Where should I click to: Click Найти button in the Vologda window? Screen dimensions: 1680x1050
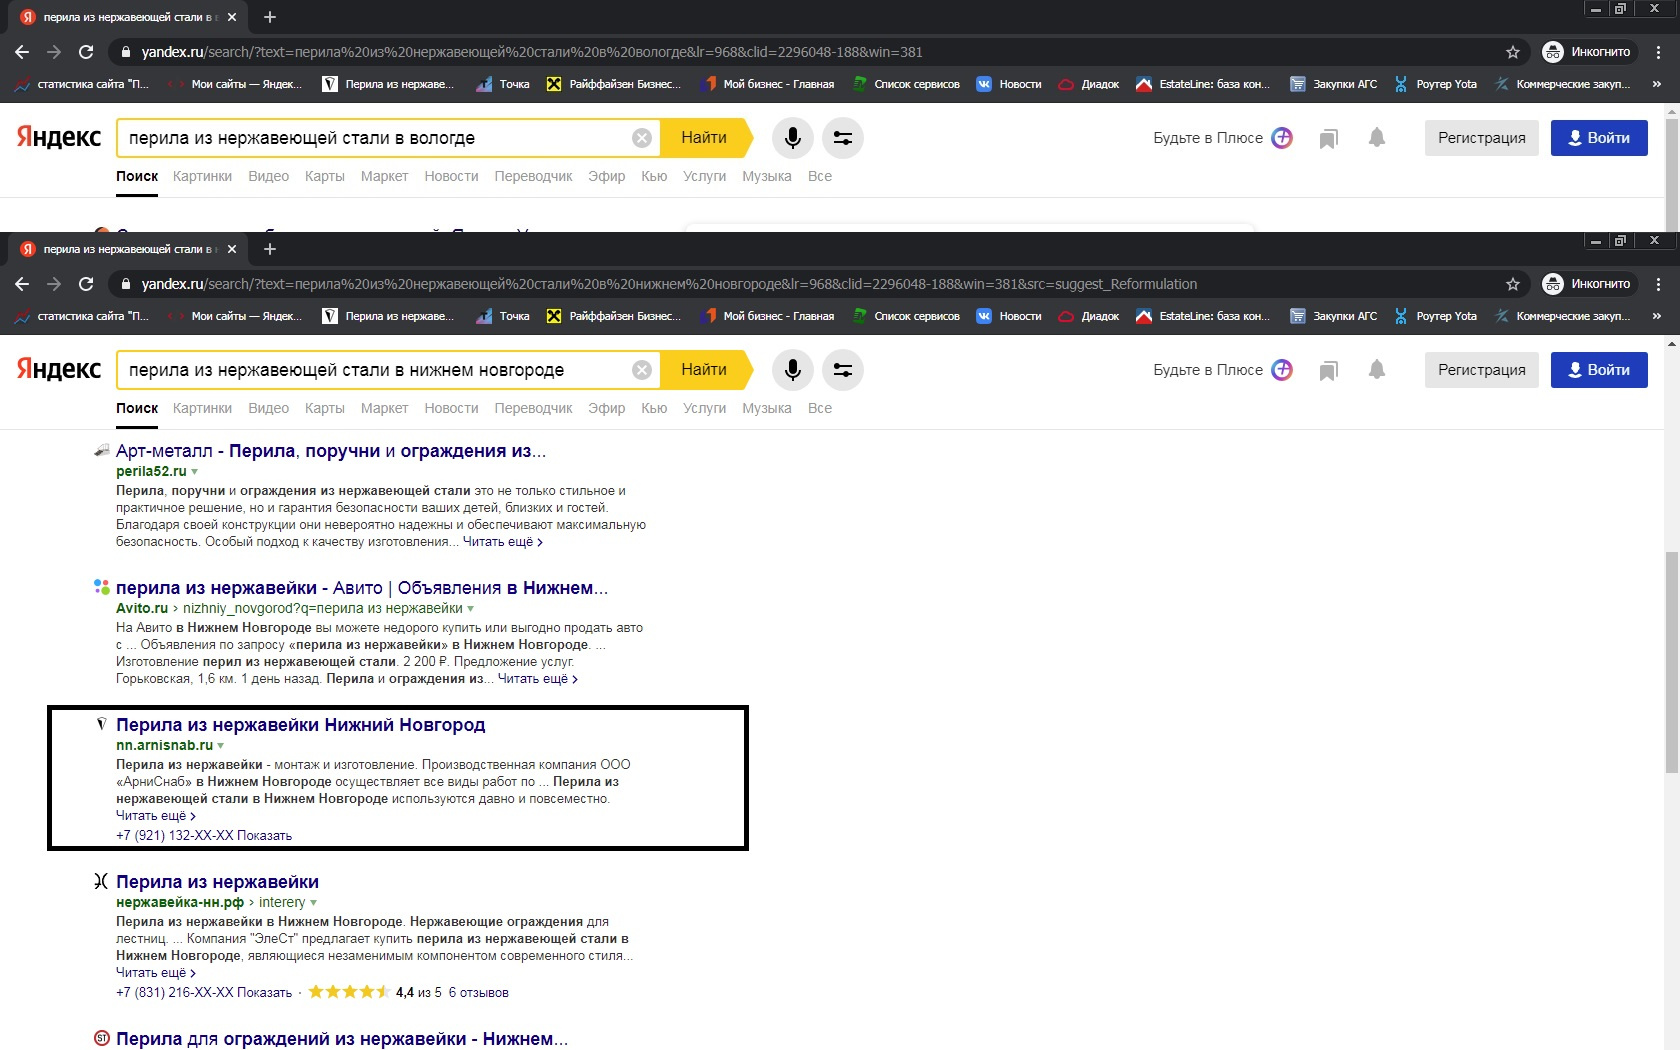704,138
